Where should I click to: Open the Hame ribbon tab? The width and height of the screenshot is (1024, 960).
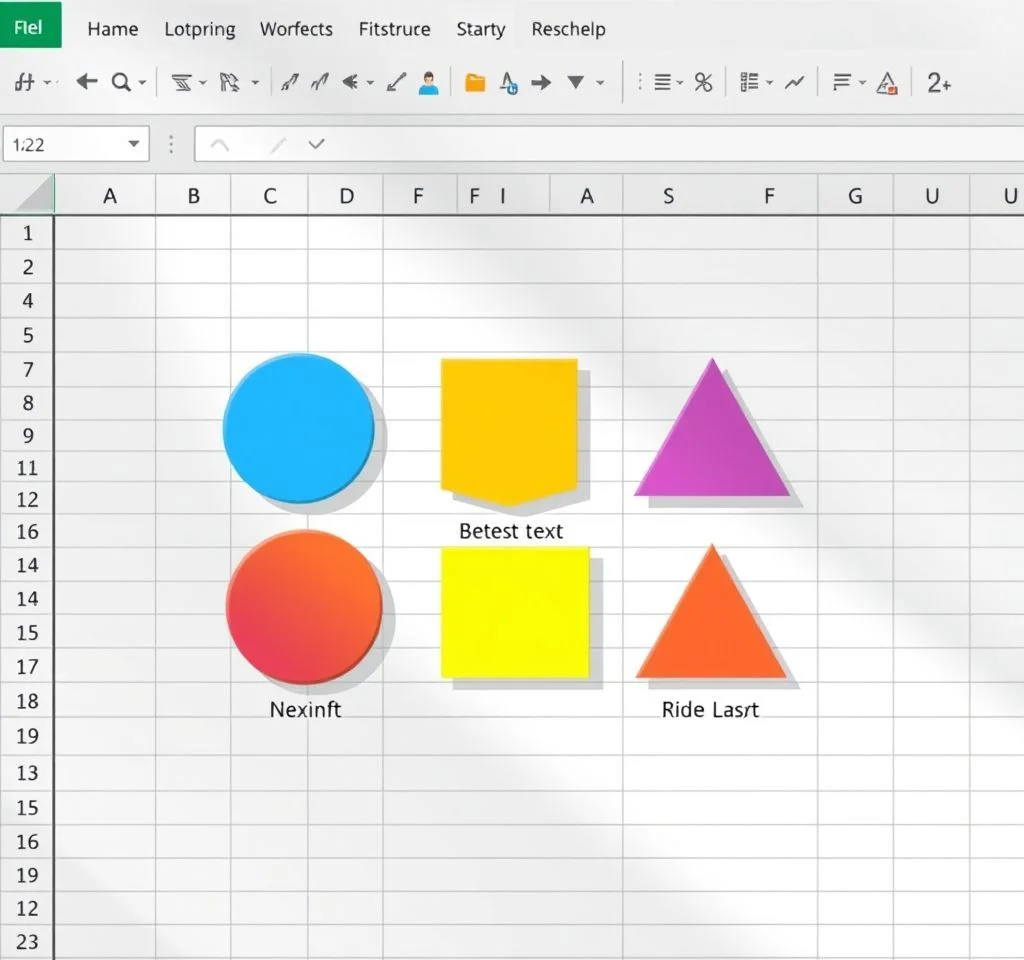click(112, 29)
